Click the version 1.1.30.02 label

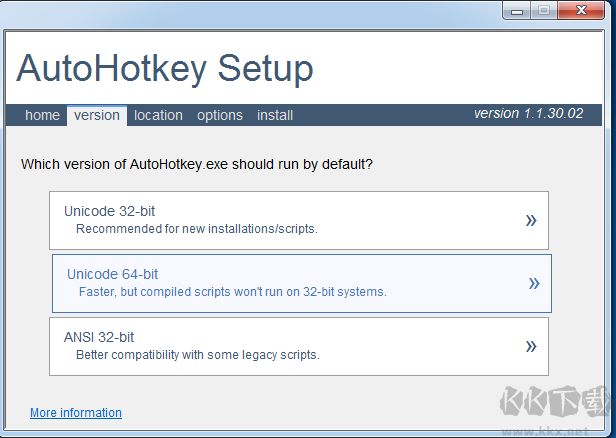point(528,114)
